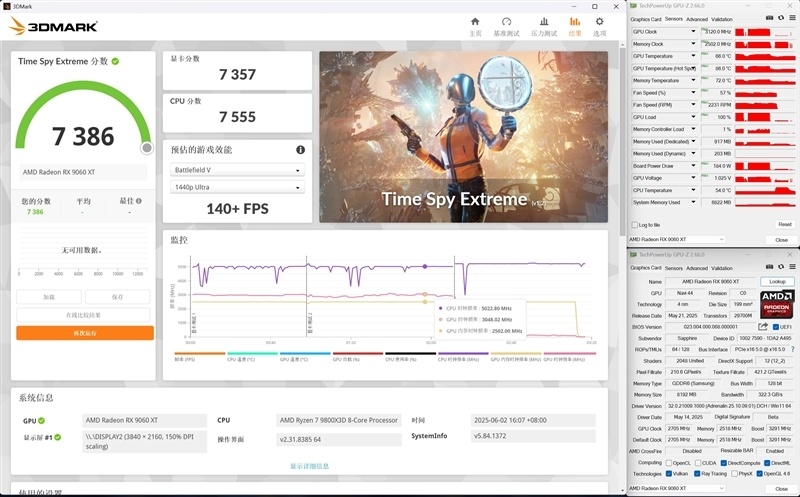
Task: Open the options gear (选项)
Action: pyautogui.click(x=599, y=27)
